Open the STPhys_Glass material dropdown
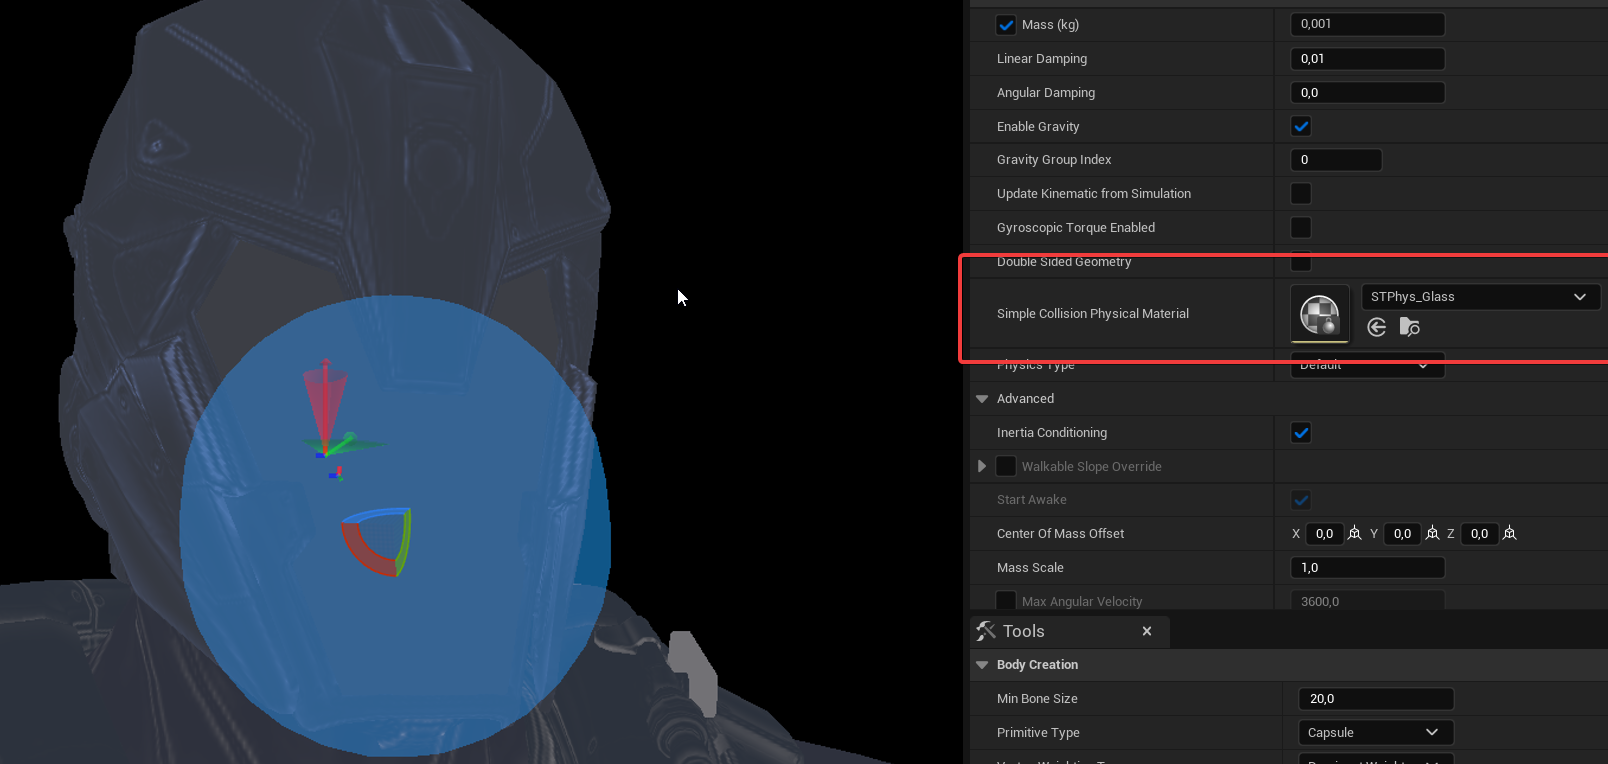Viewport: 1608px width, 764px height. pos(1479,297)
